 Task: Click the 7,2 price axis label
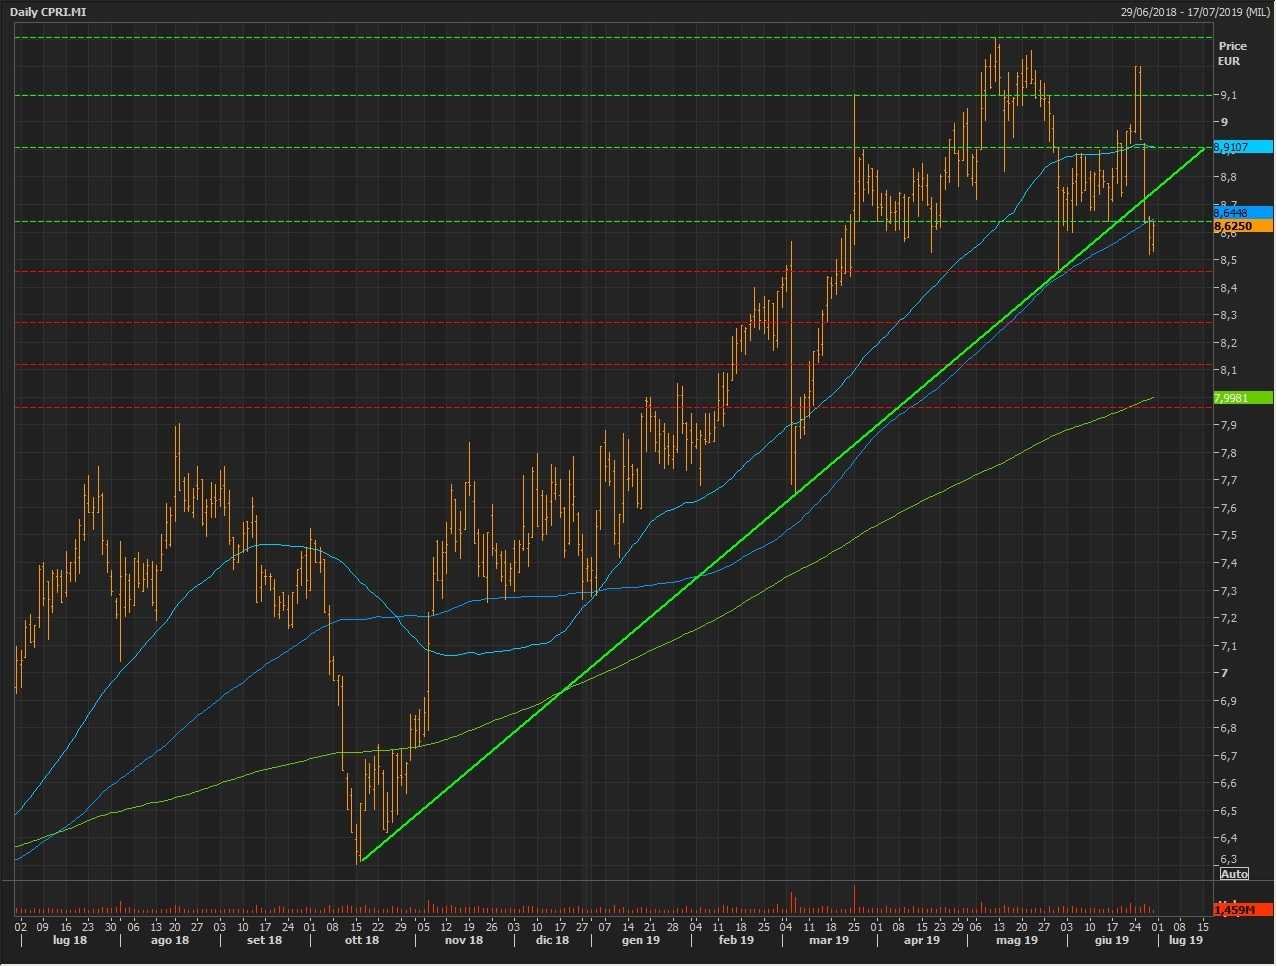point(1227,618)
